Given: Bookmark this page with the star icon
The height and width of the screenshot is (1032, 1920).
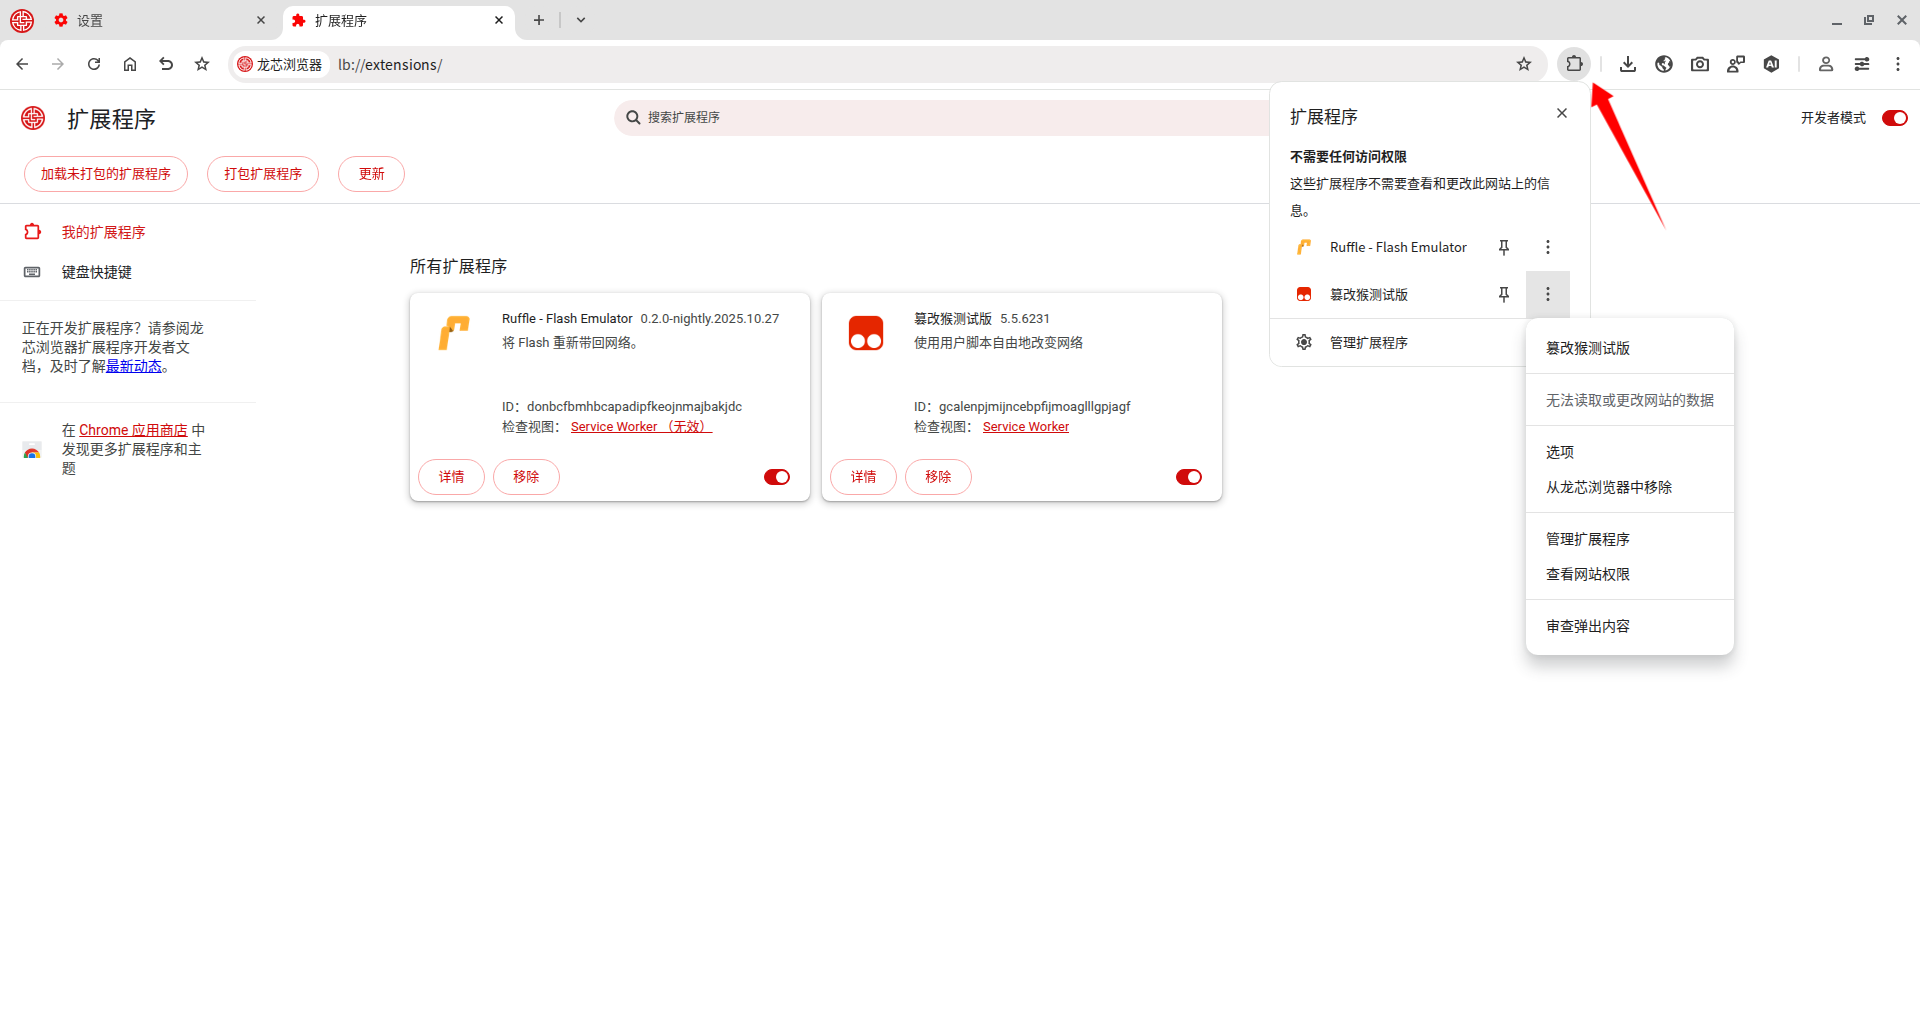Looking at the screenshot, I should pyautogui.click(x=1523, y=64).
